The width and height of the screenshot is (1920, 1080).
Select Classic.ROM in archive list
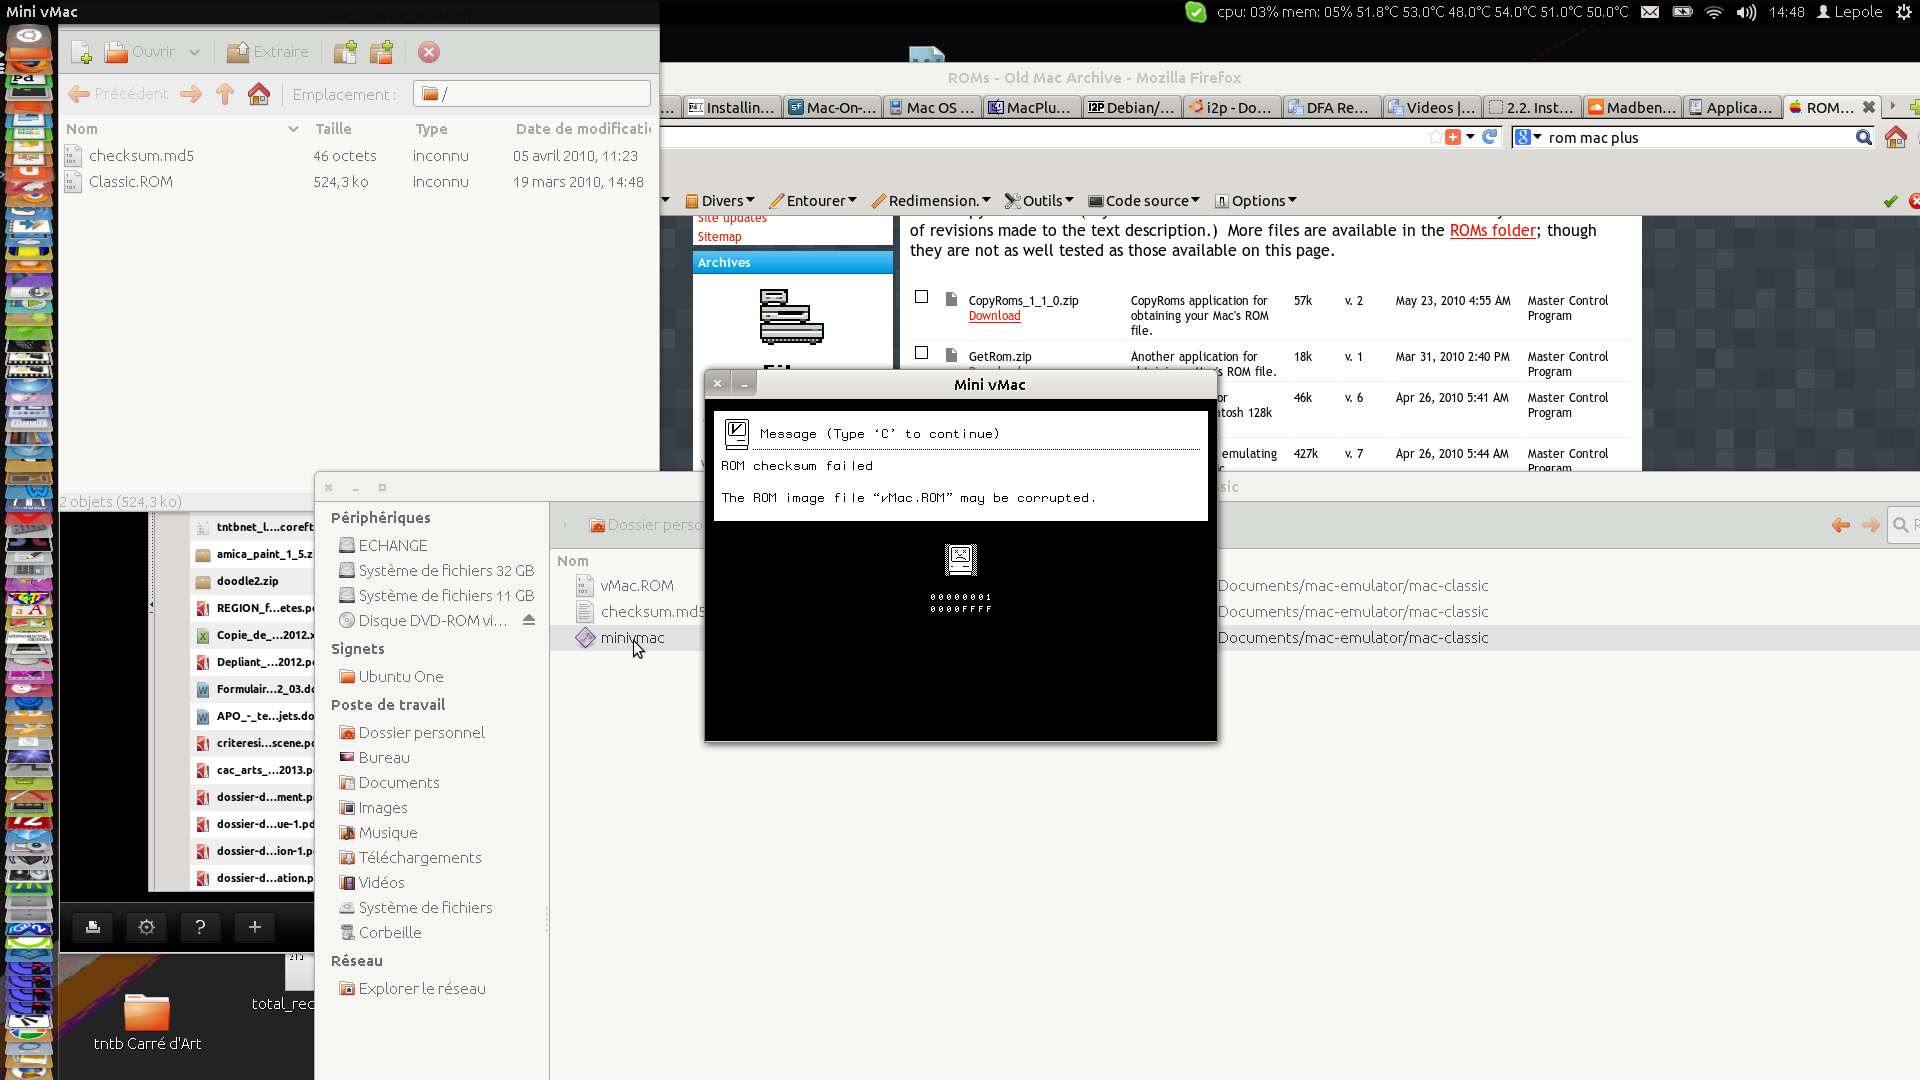point(131,182)
